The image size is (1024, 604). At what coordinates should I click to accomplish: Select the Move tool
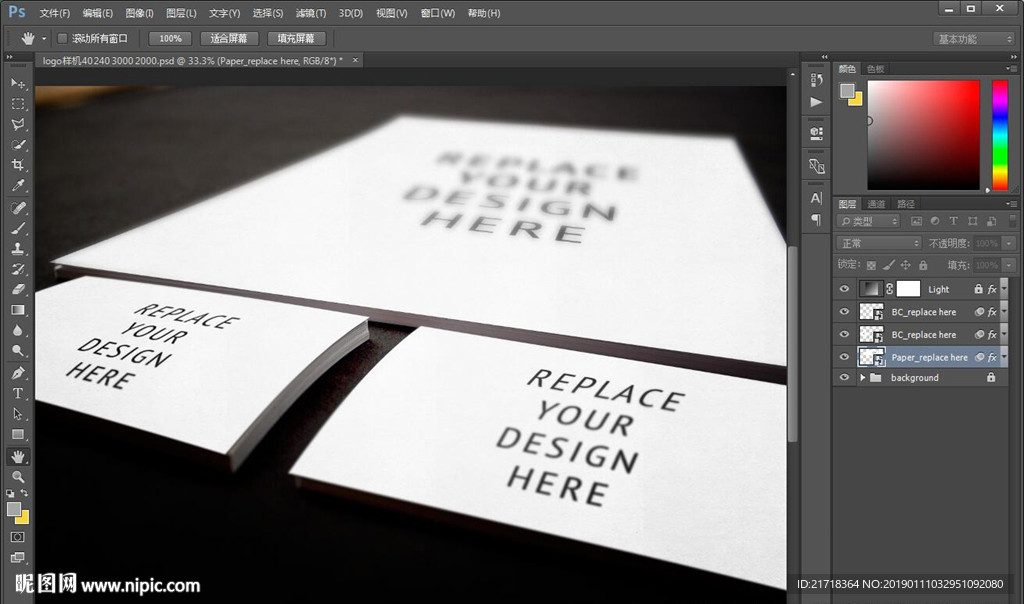(x=18, y=83)
